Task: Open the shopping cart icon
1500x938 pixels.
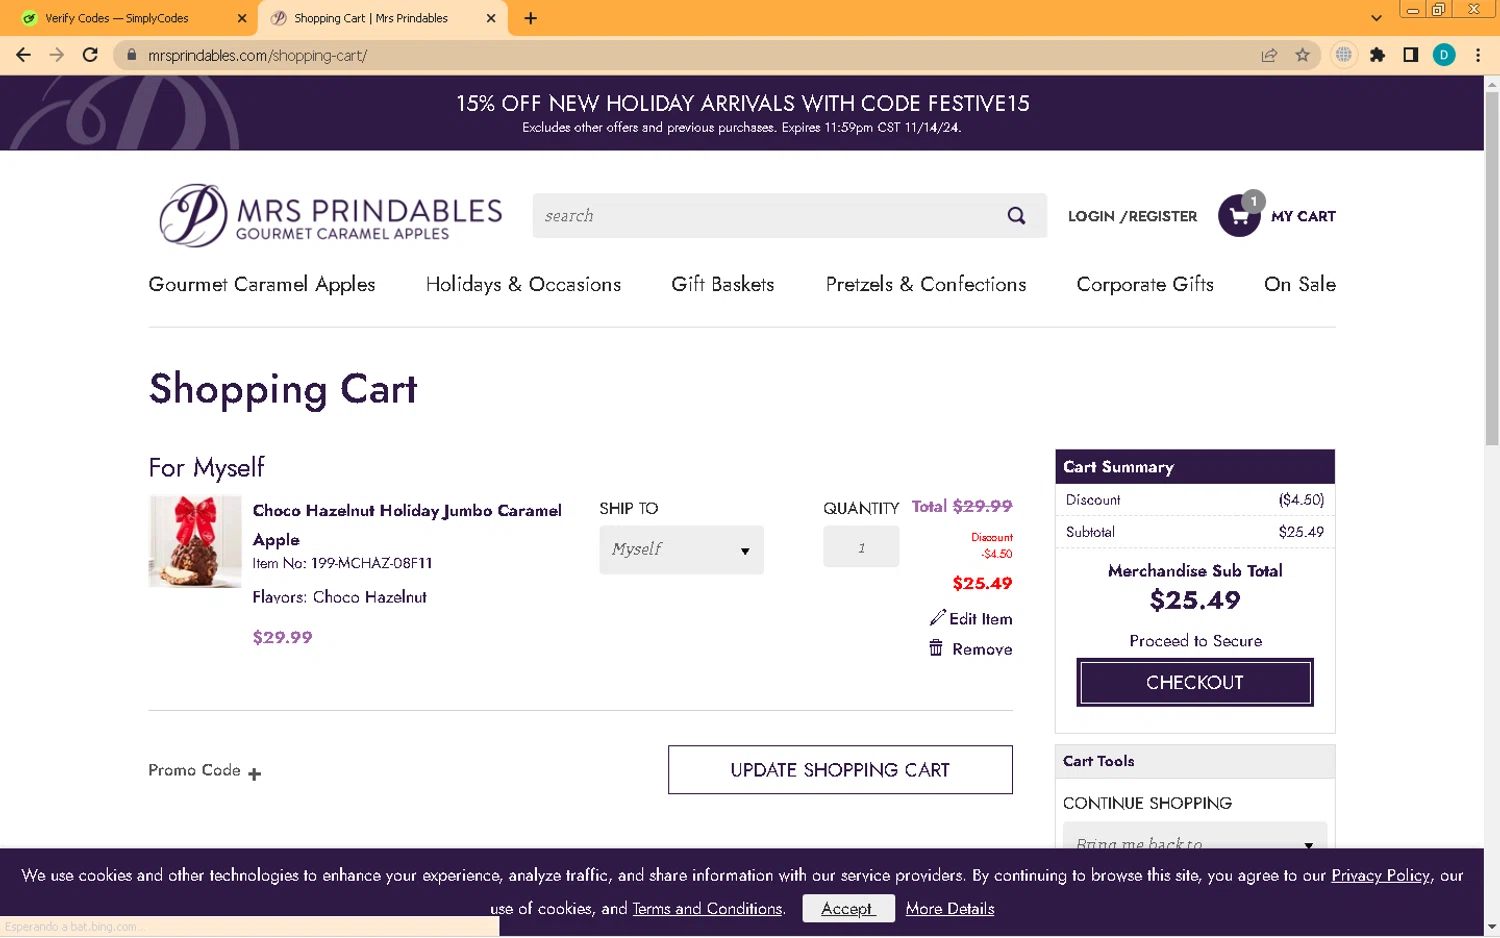Action: click(x=1239, y=216)
